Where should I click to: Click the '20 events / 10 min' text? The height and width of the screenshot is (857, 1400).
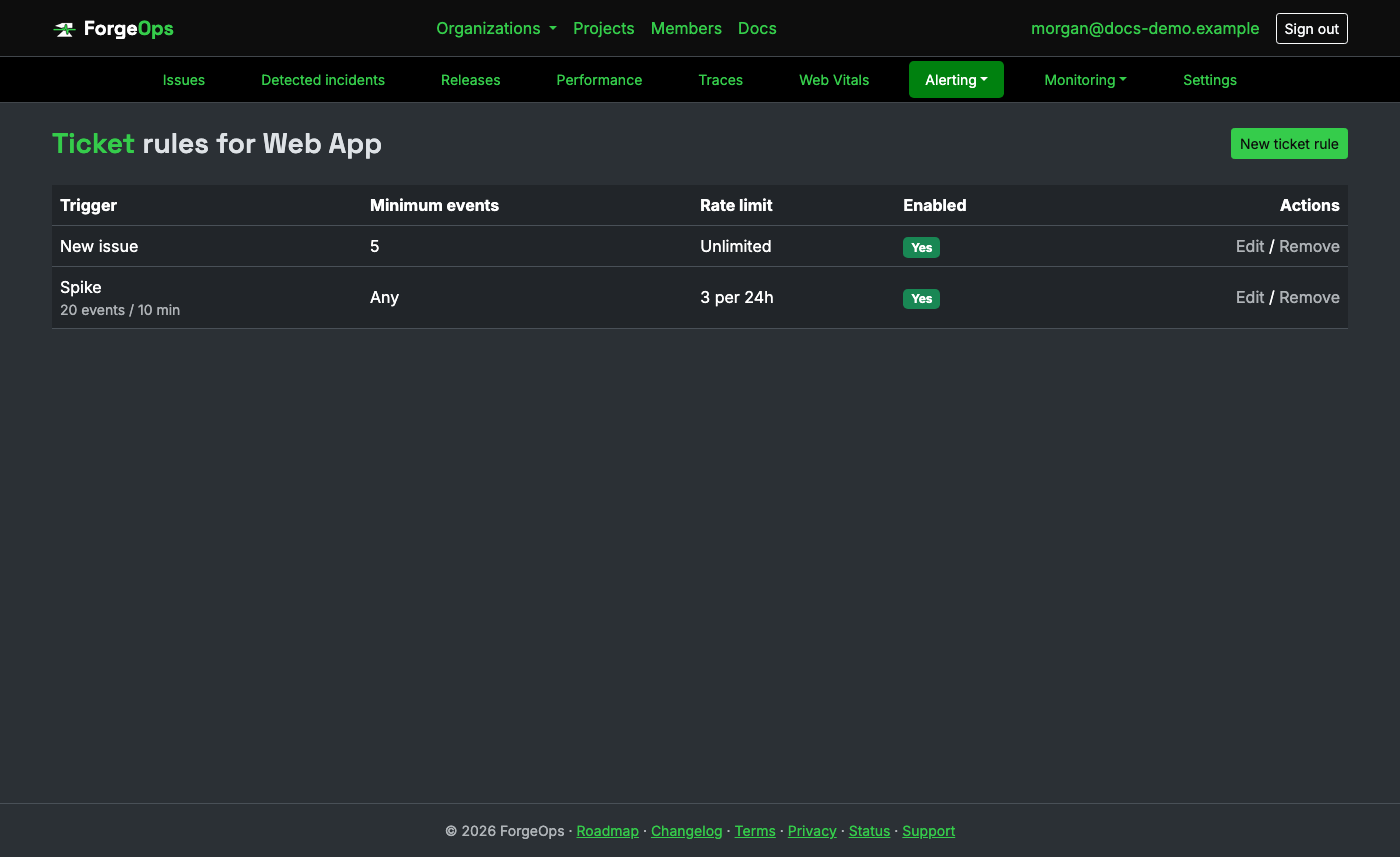120,310
